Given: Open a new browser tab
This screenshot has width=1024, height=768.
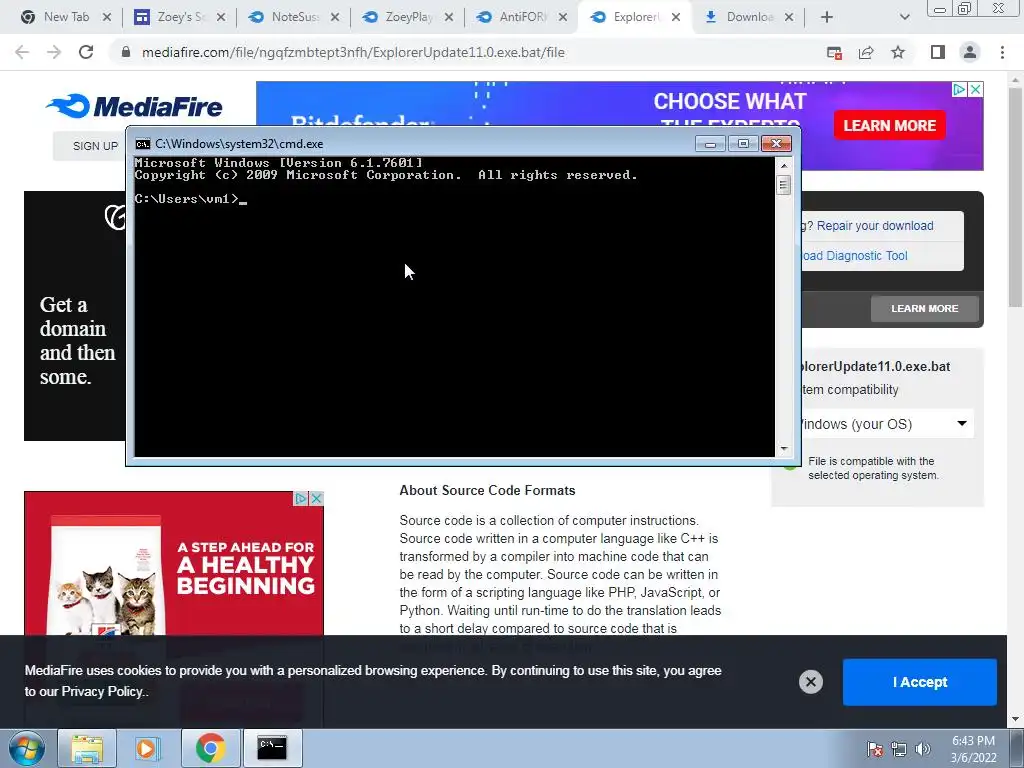Looking at the screenshot, I should [827, 17].
